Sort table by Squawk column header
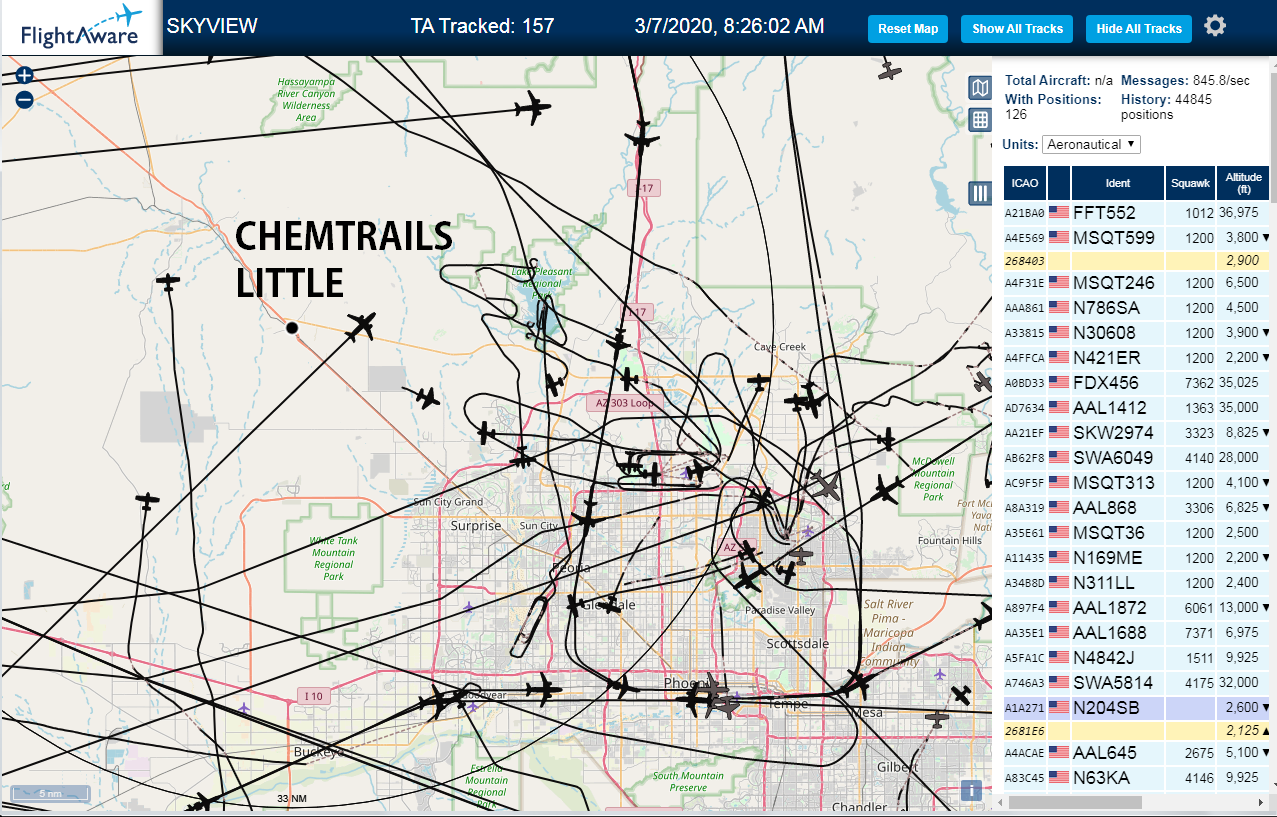Screen dimensions: 1277x817 [x=1191, y=183]
